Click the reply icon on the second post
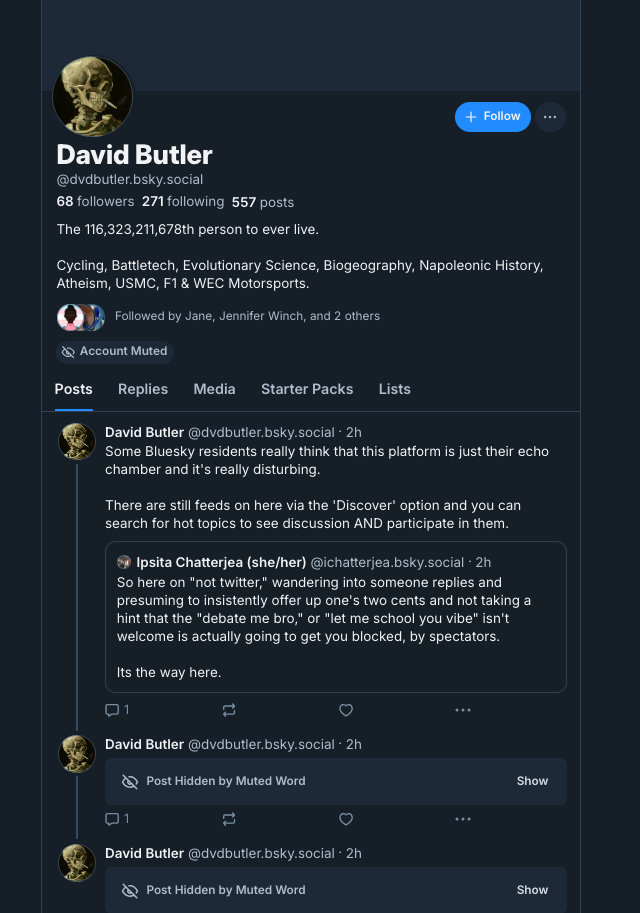The height and width of the screenshot is (913, 640). coord(112,819)
